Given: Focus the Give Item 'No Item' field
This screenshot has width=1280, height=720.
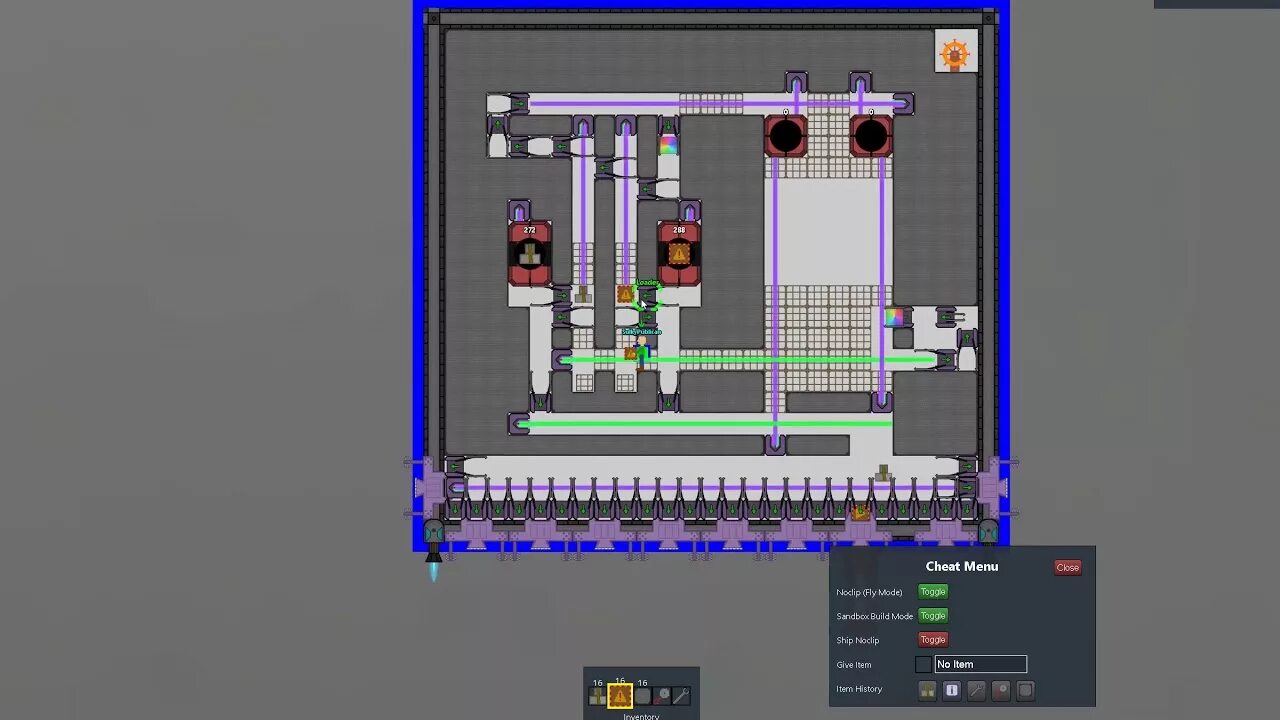Looking at the screenshot, I should (980, 664).
